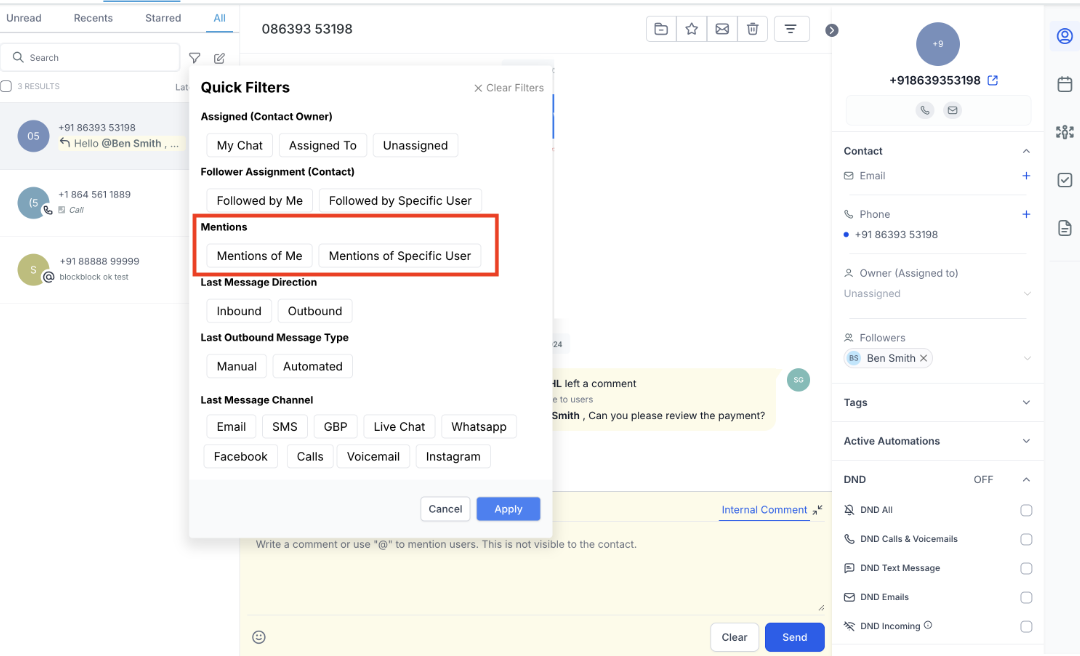Click the phone call icon under contact number
Screen dimensions: 1080x656
pyautogui.click(x=924, y=110)
